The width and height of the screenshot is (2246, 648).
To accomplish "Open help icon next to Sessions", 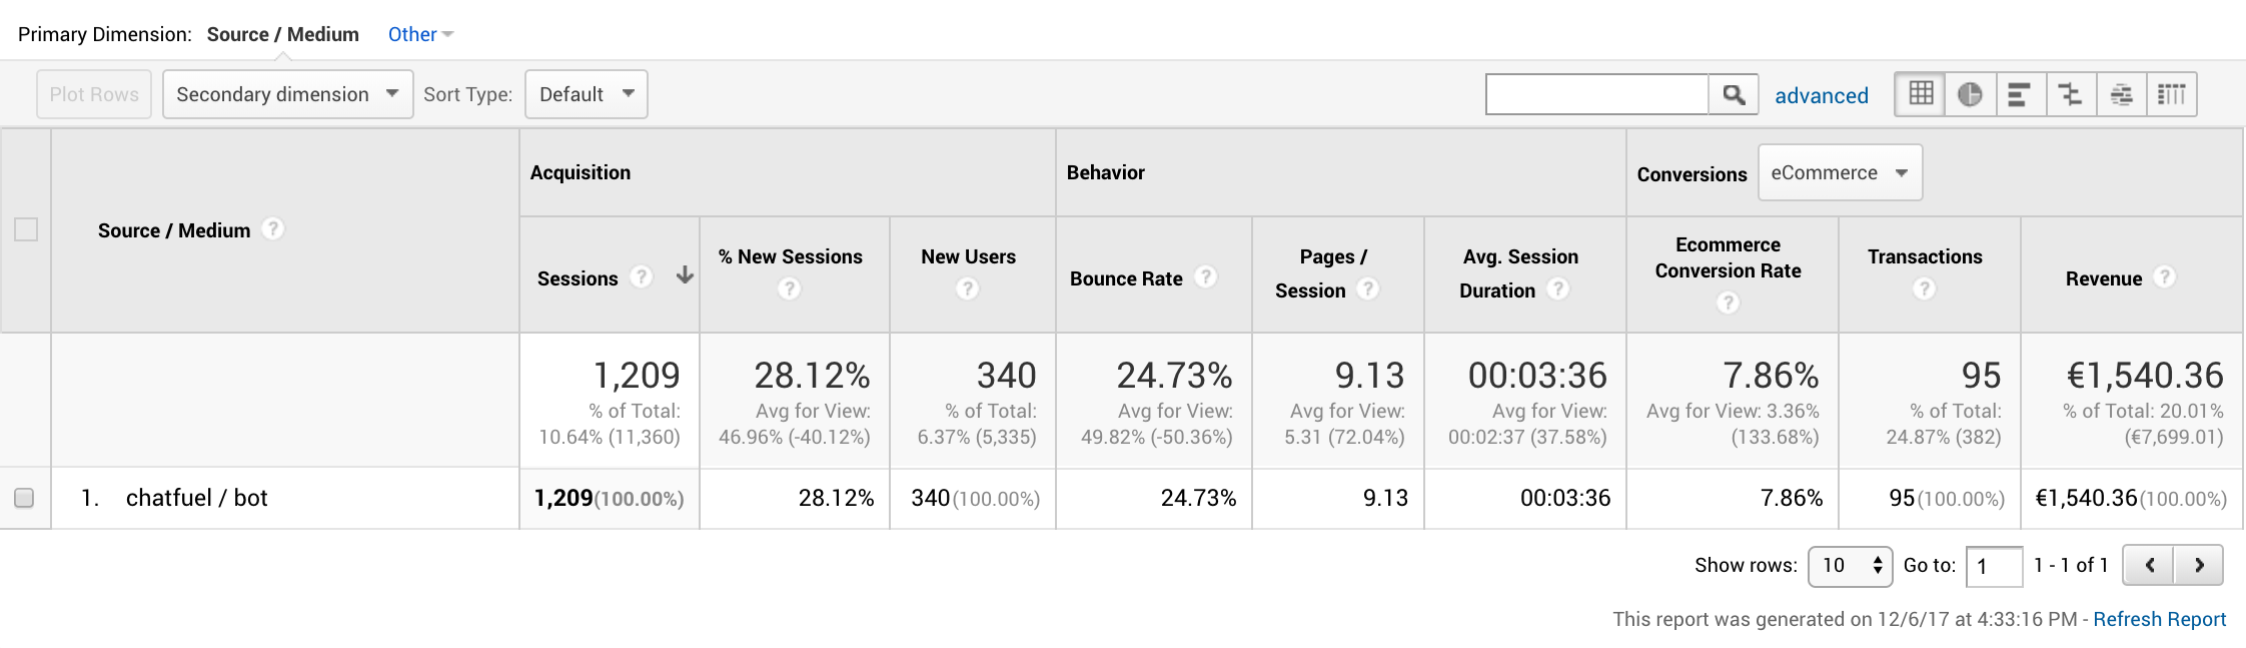I will point(641,277).
